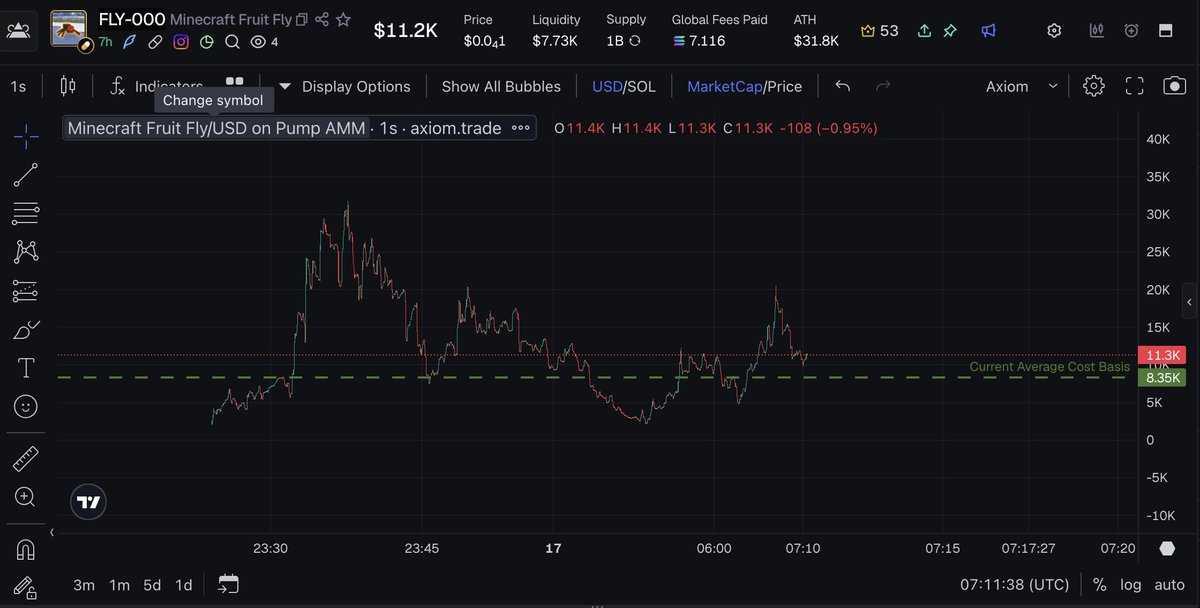Toggle magnet mode

click(x=26, y=550)
